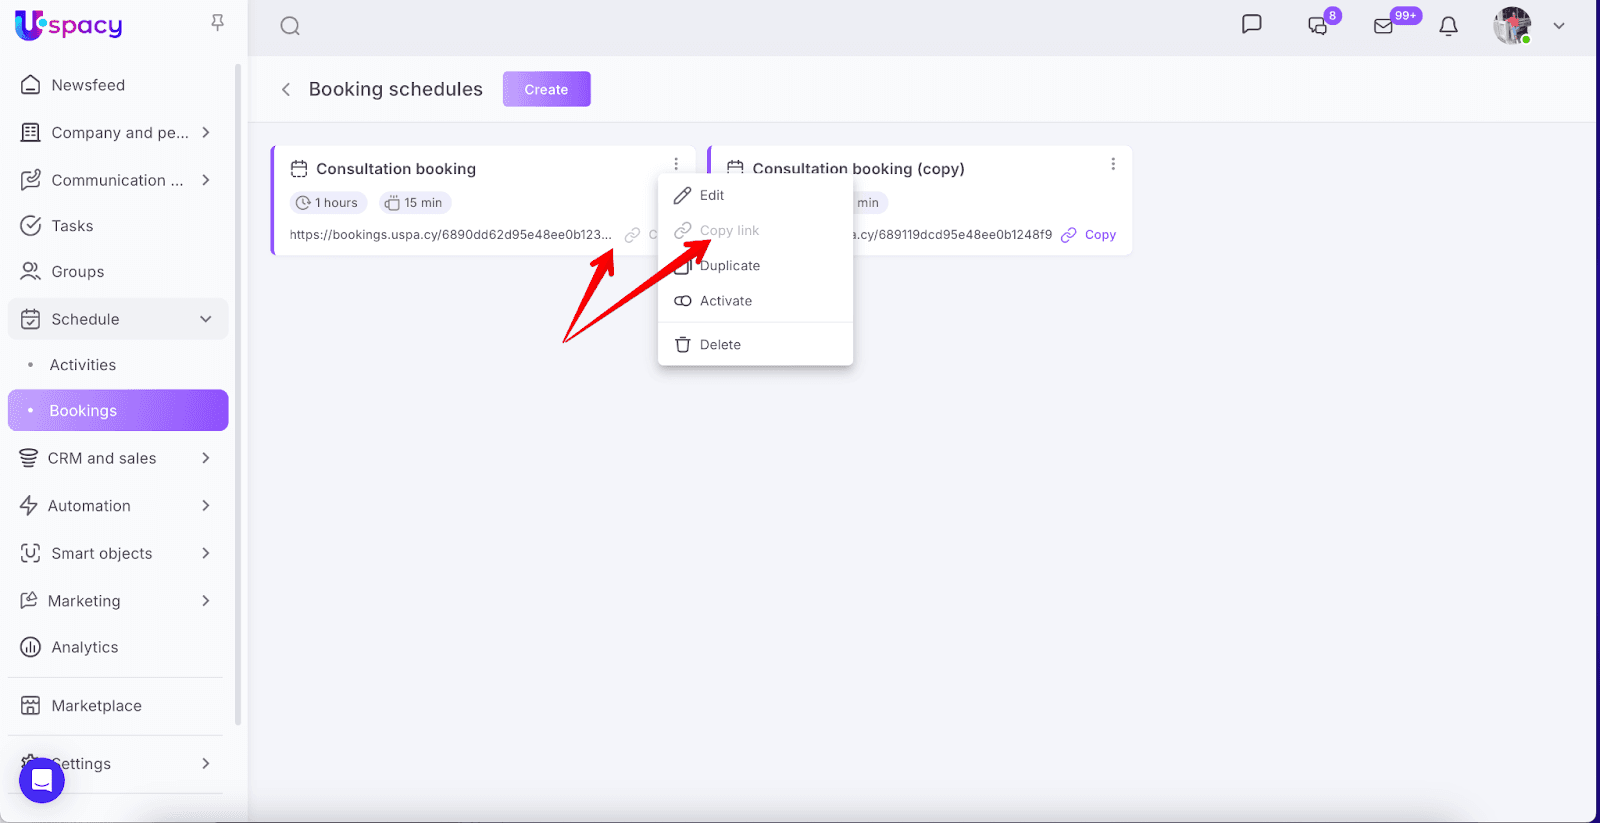The height and width of the screenshot is (823, 1600).
Task: Open the notifications bell
Action: (x=1448, y=26)
